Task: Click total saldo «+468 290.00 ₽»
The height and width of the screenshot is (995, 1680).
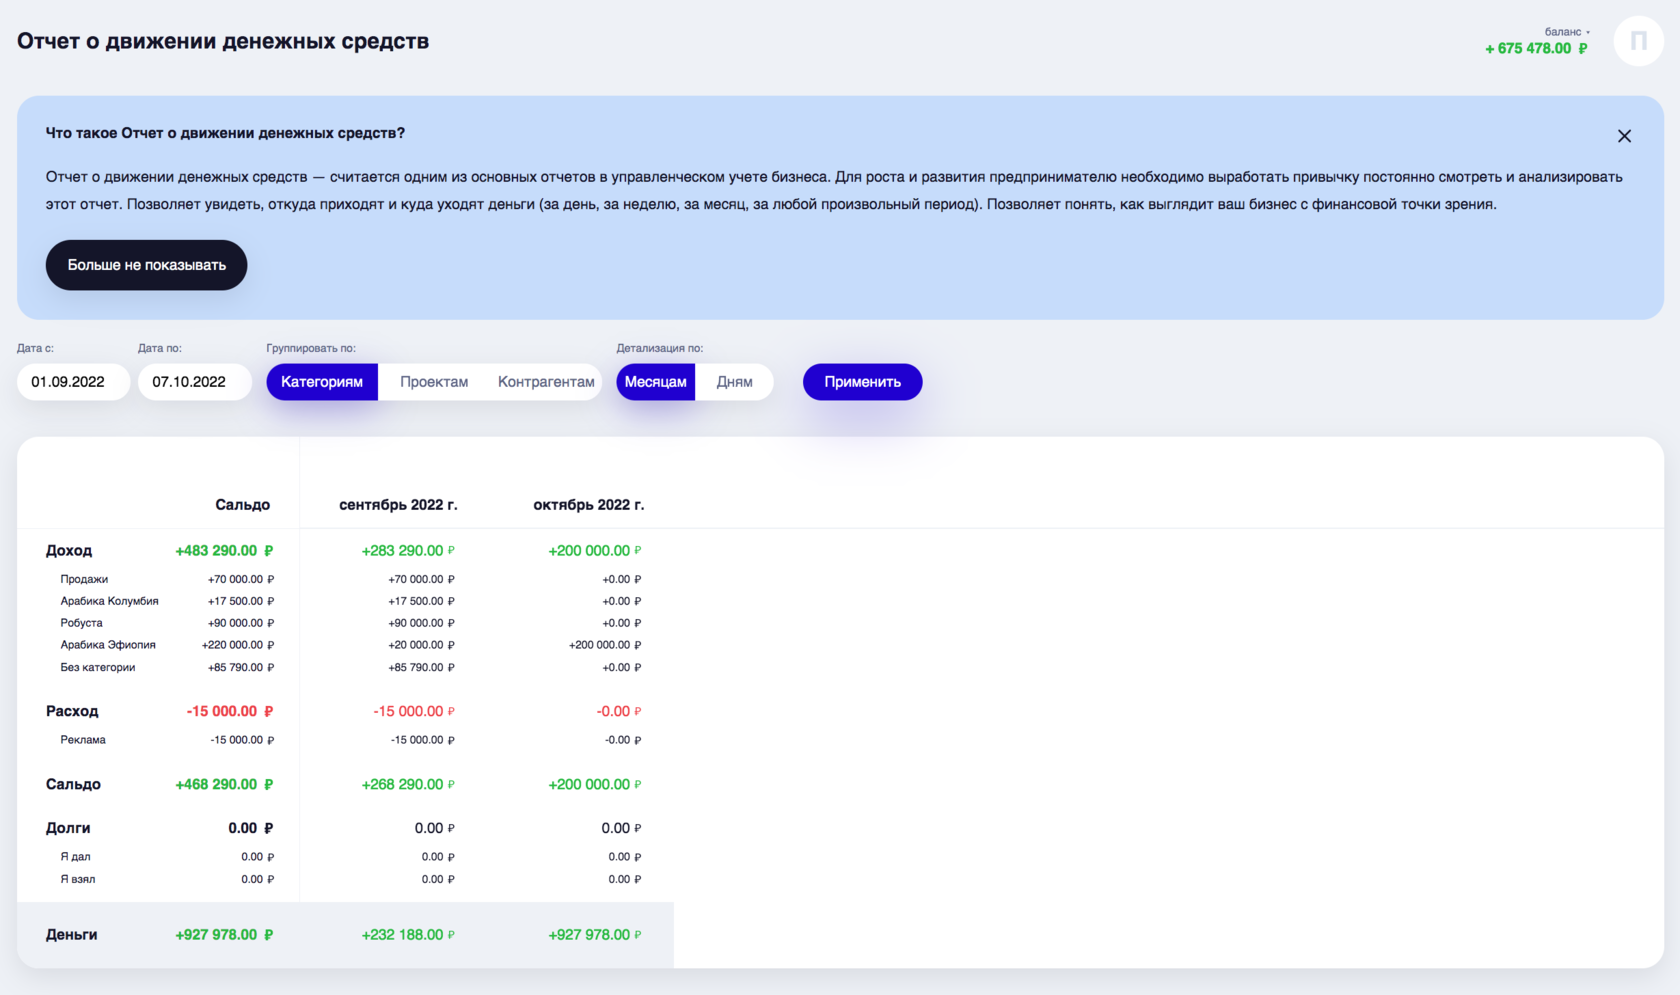Action: (x=224, y=784)
